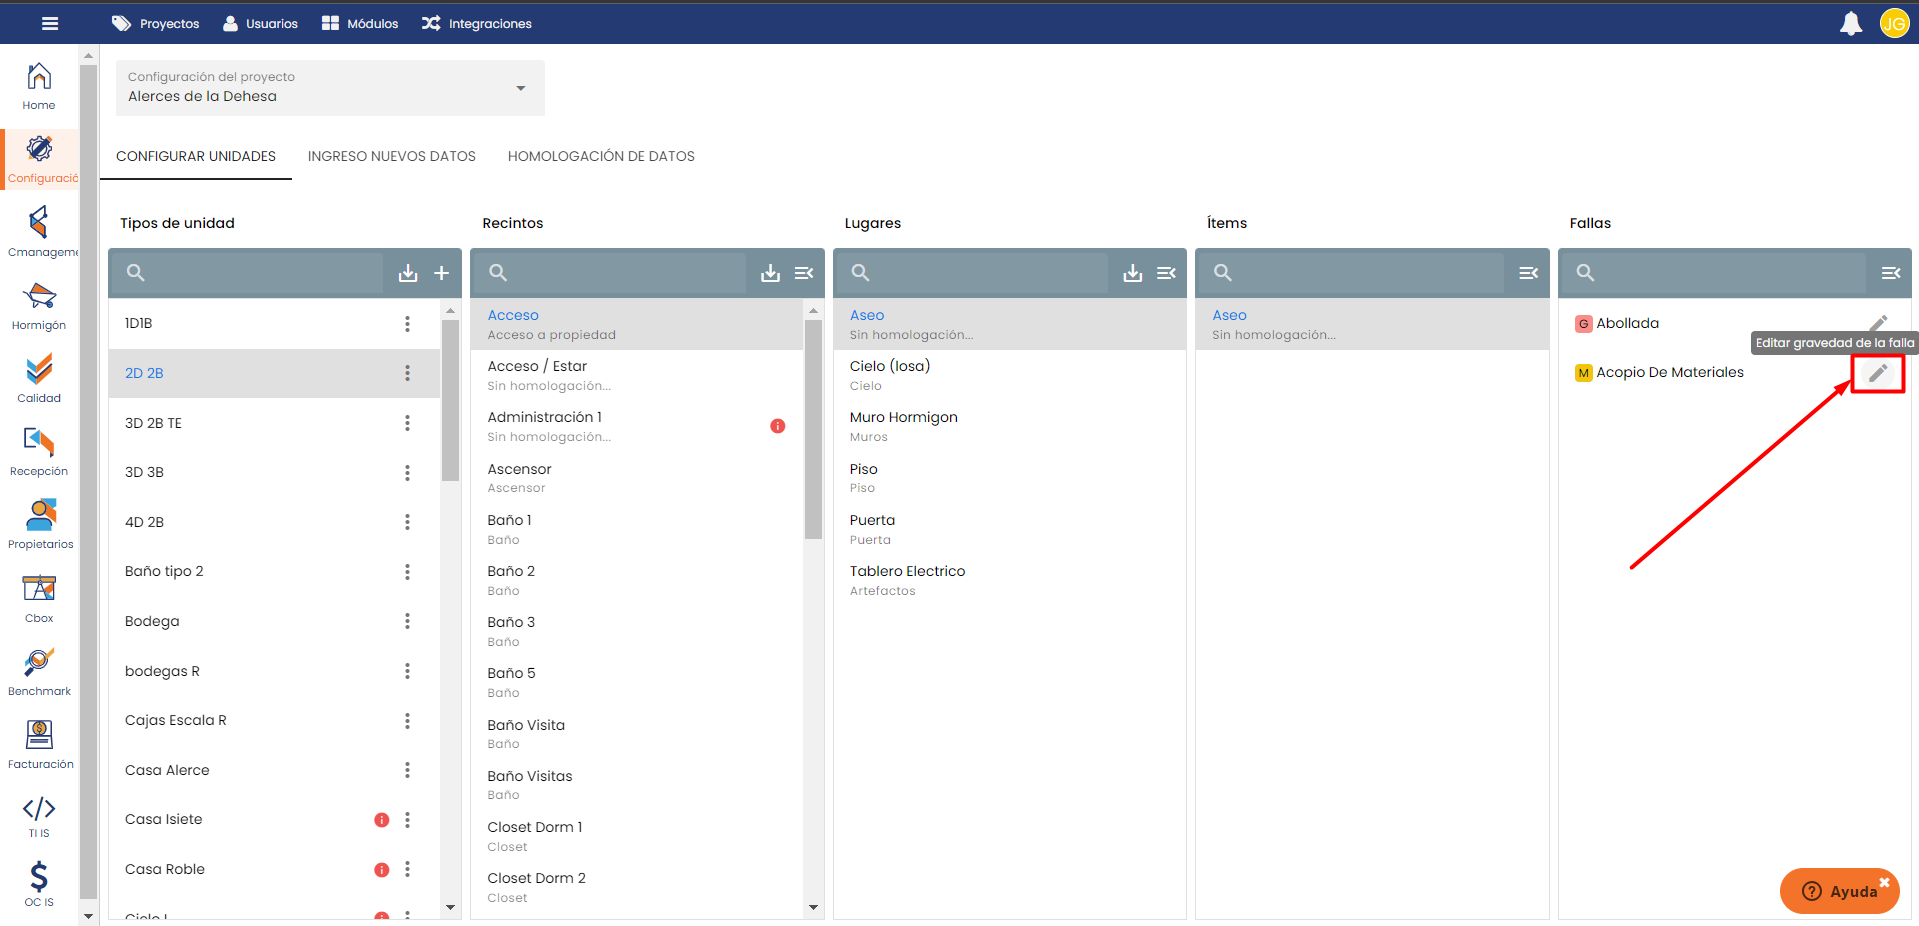The height and width of the screenshot is (926, 1919).
Task: Click the notifications bell icon
Action: point(1850,23)
